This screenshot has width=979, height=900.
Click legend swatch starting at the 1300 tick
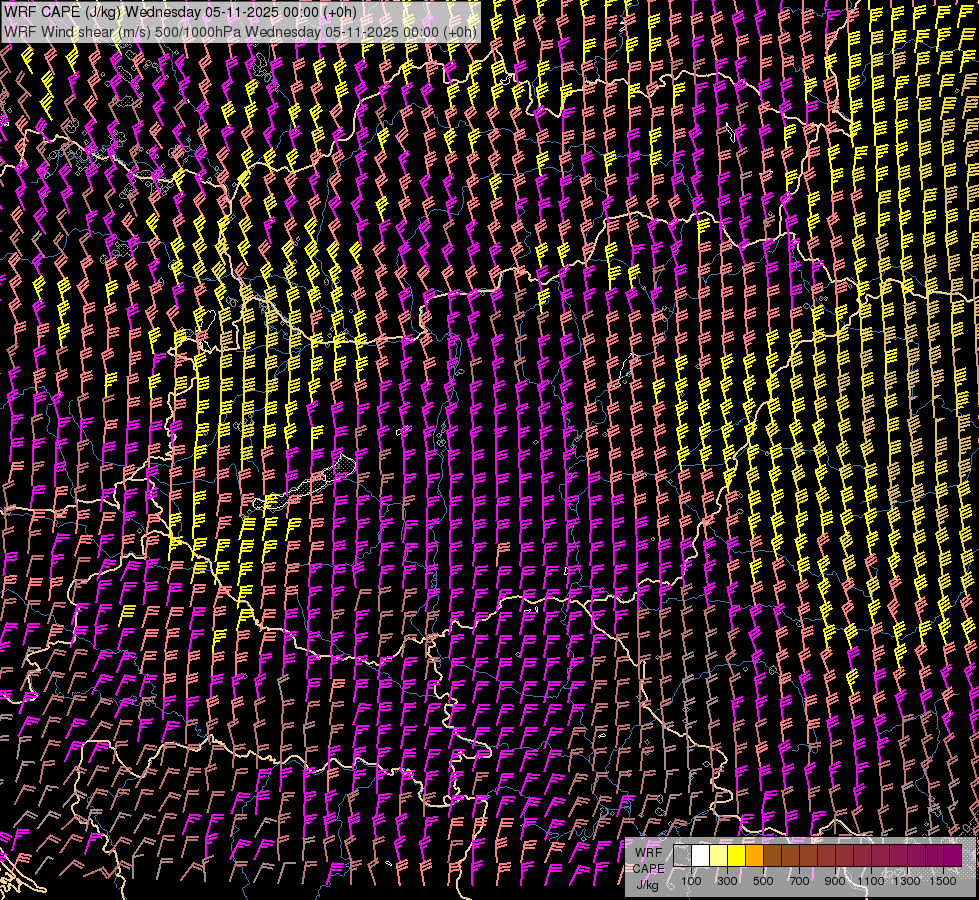pos(916,856)
